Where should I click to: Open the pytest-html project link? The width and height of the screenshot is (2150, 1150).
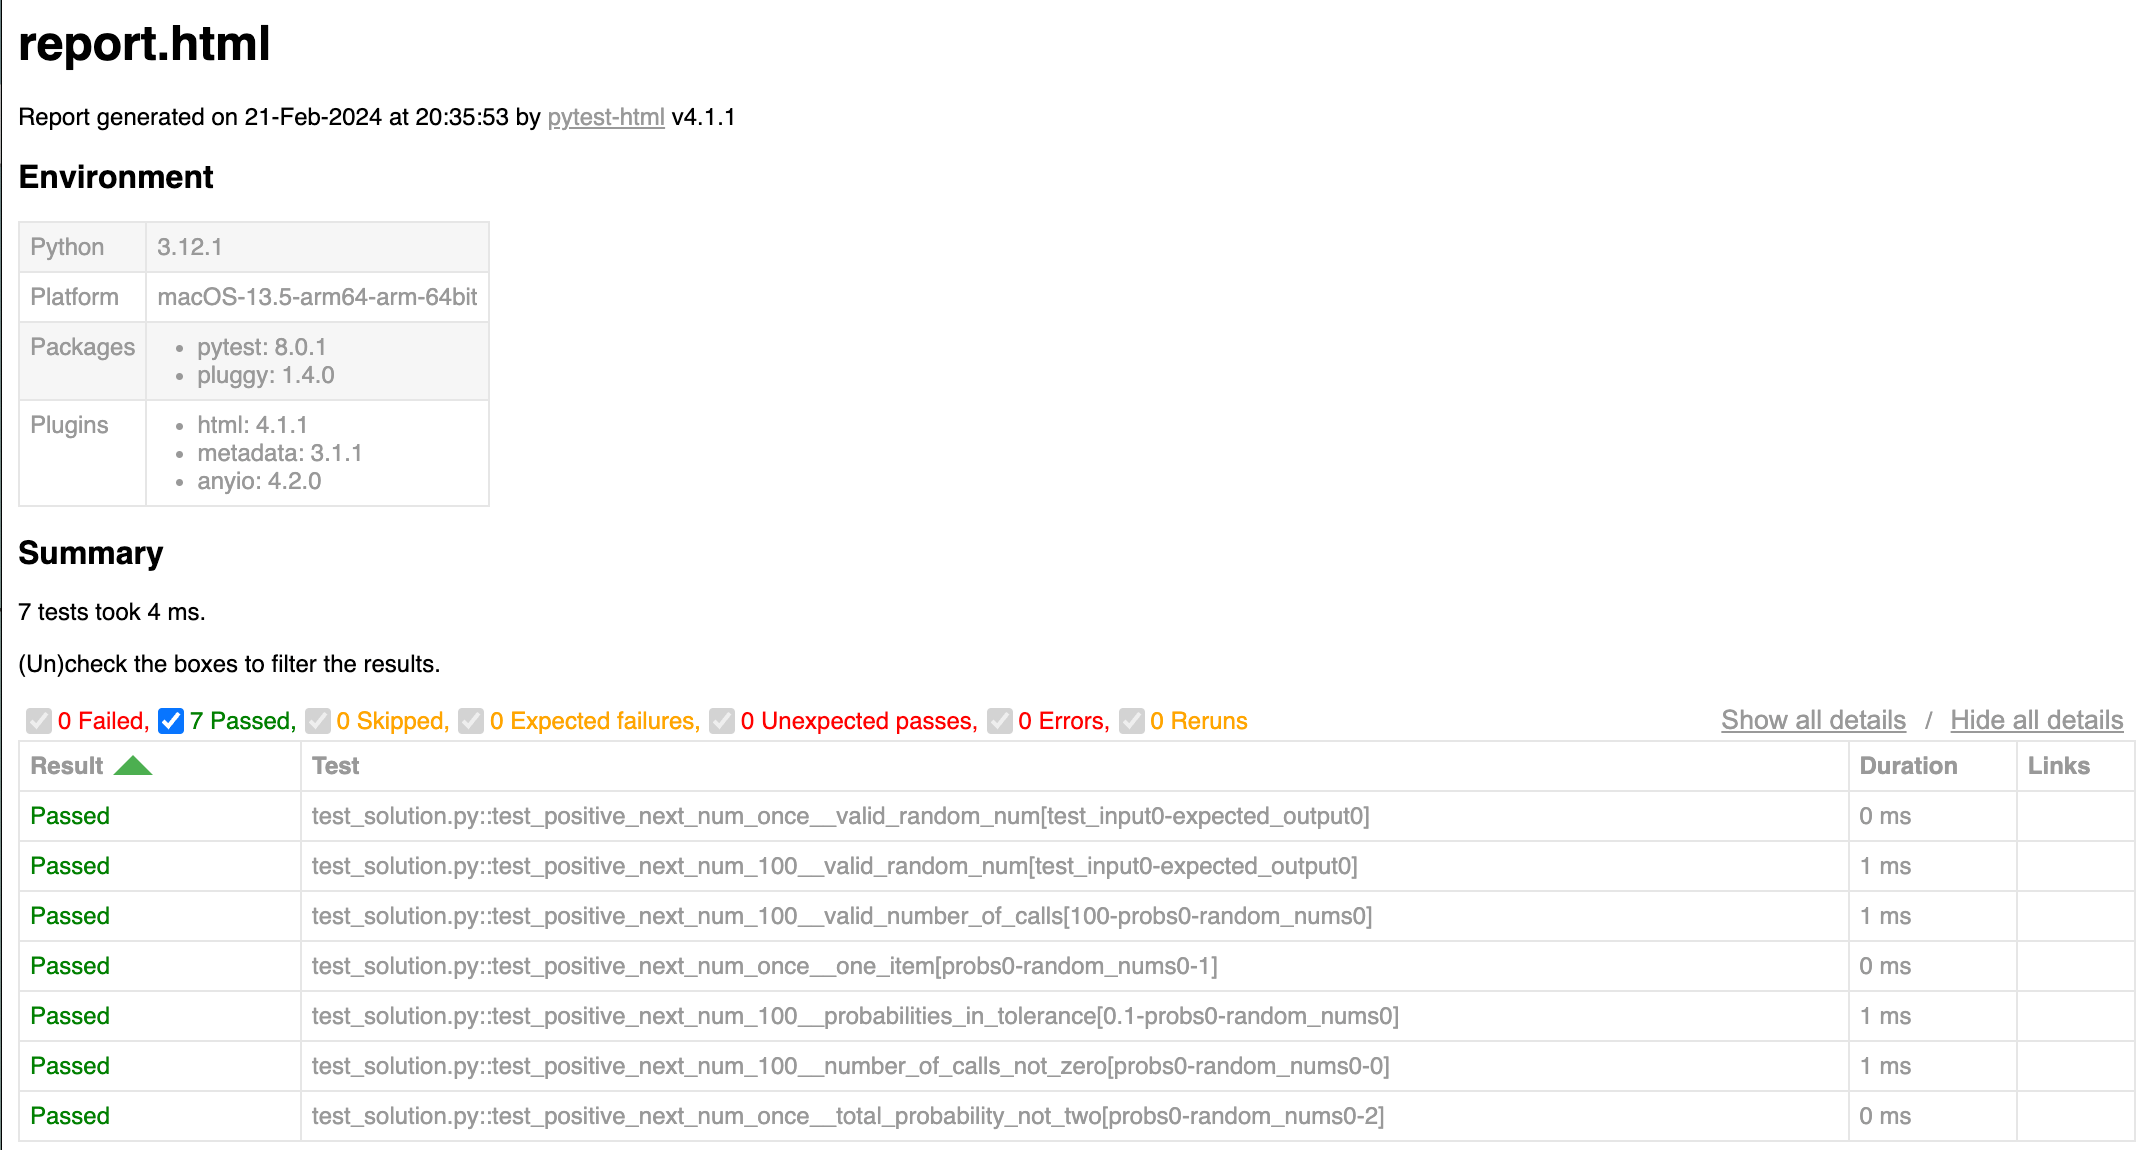tap(606, 117)
